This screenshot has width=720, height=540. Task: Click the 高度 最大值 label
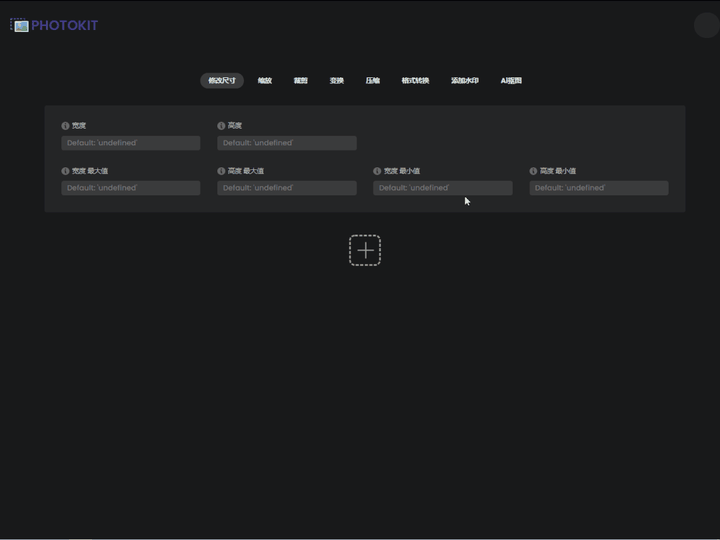click(246, 171)
